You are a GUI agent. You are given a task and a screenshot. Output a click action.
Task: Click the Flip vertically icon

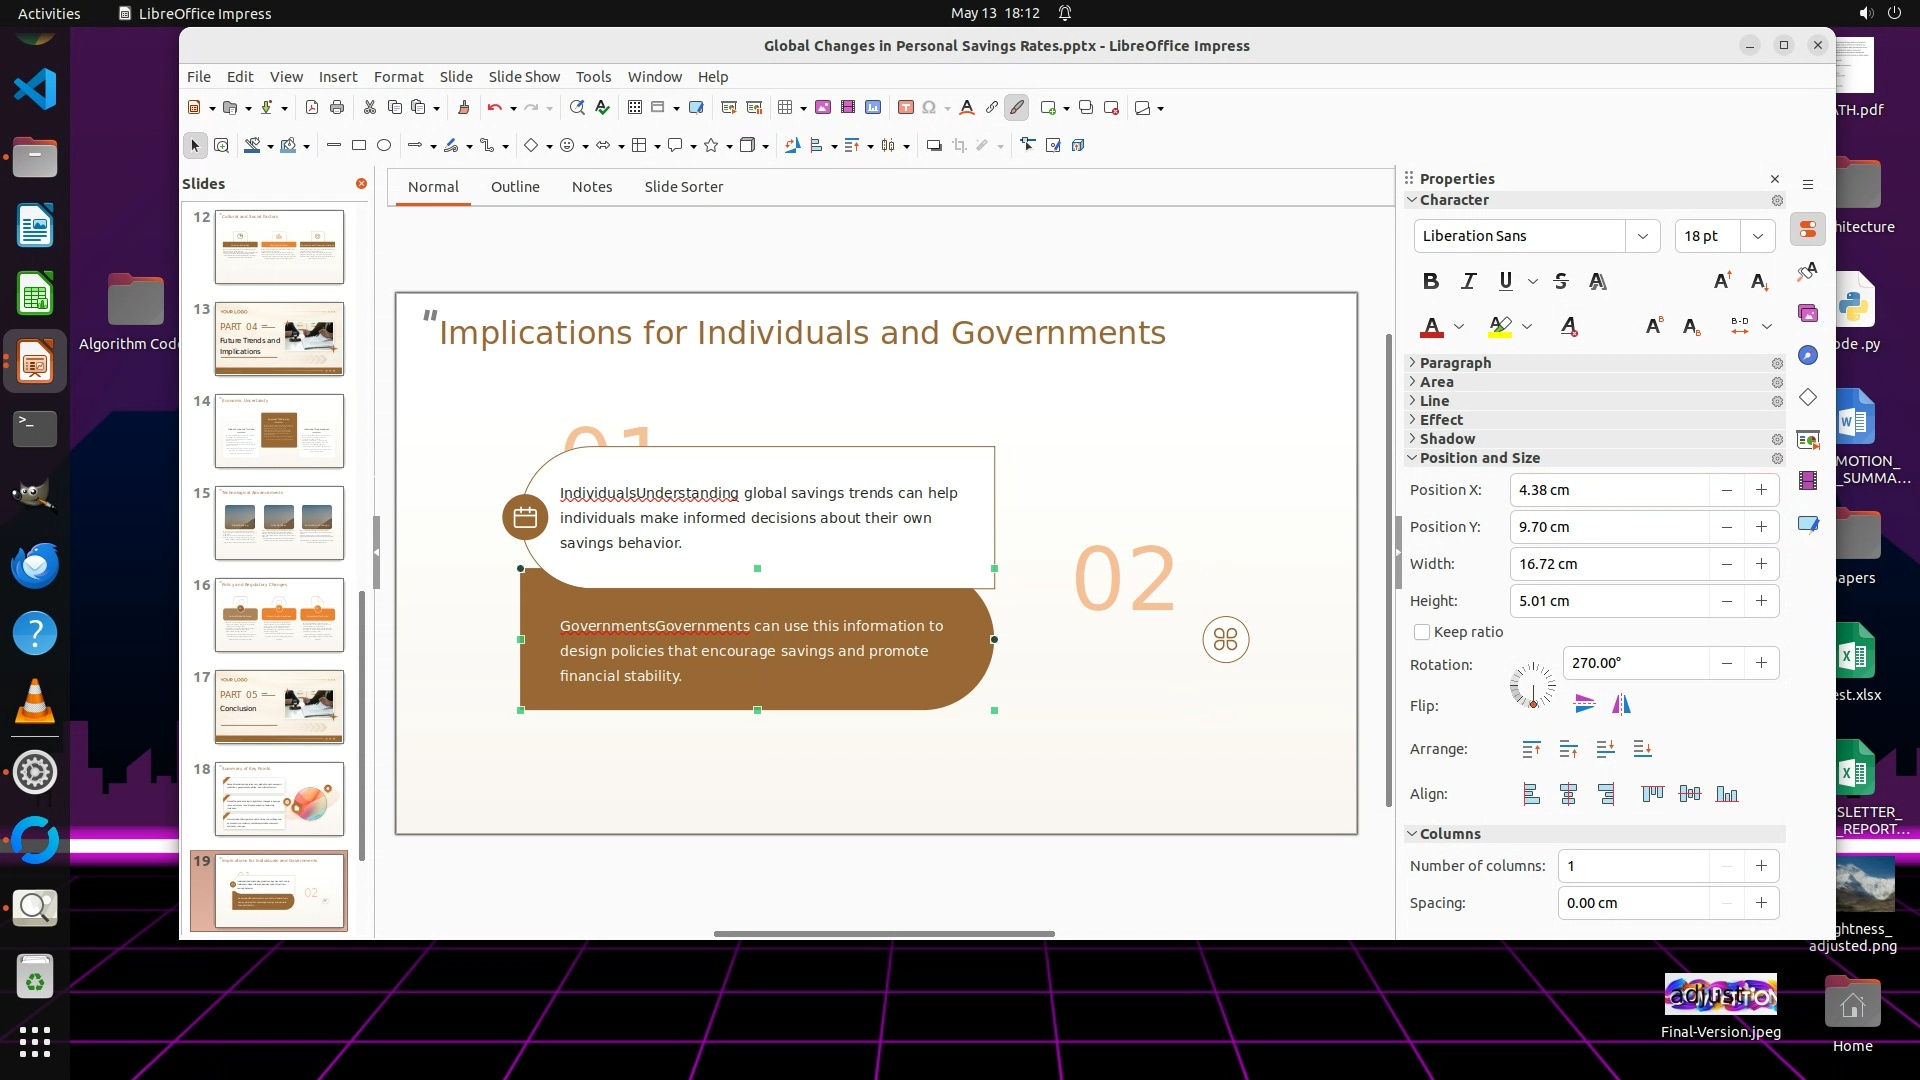click(x=1584, y=705)
